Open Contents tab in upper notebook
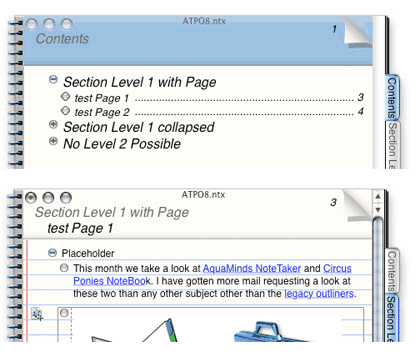 (392, 97)
